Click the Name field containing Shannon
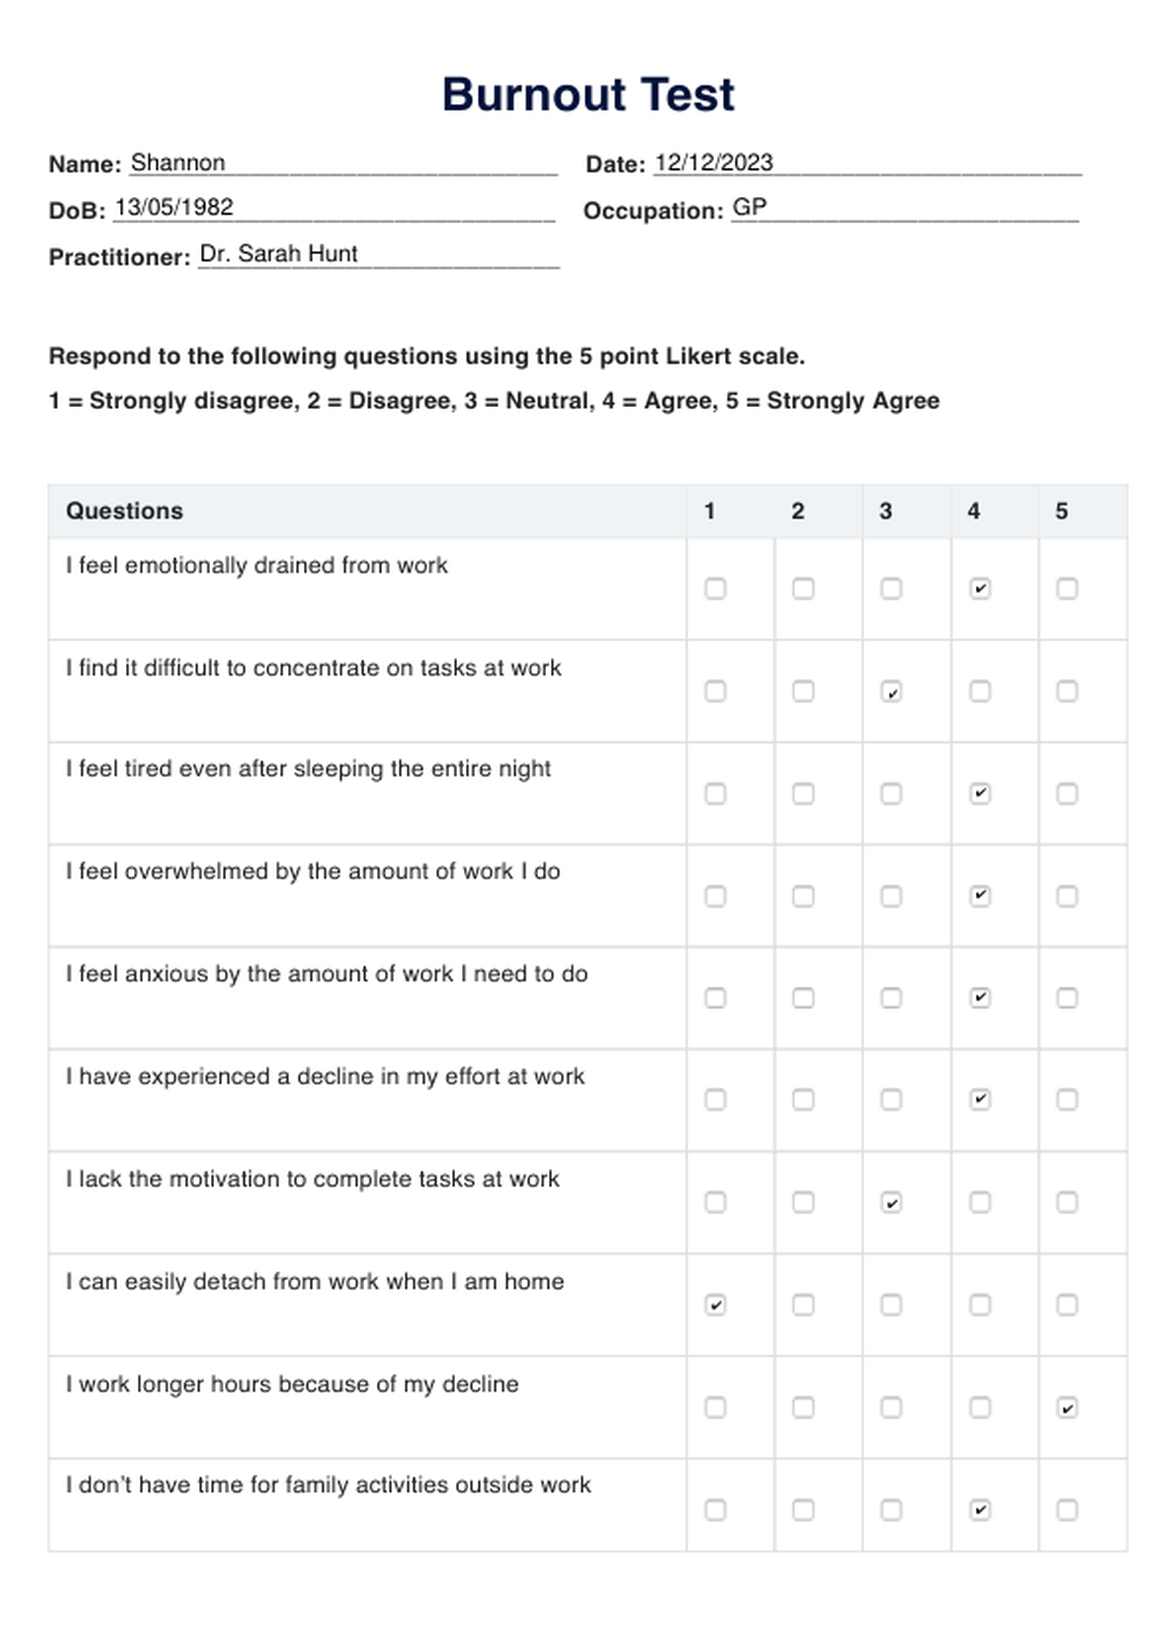 342,163
